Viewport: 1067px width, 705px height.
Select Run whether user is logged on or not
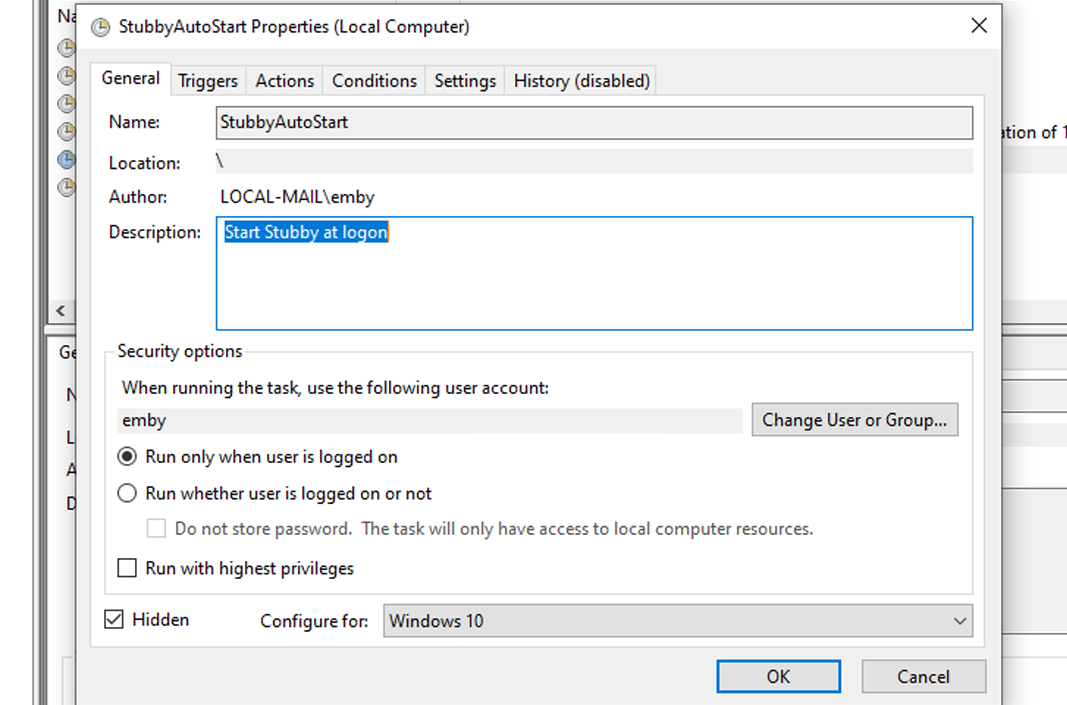pos(128,493)
